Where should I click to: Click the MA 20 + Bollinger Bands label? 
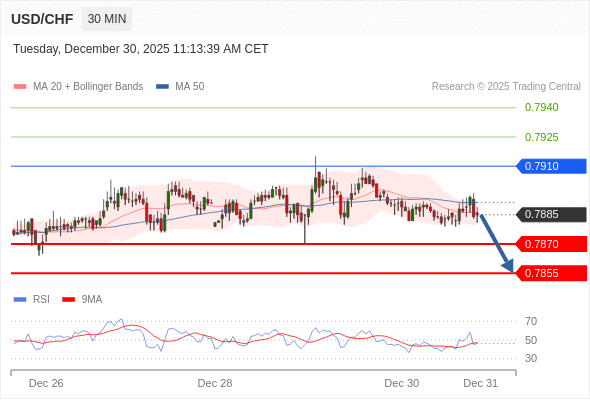click(88, 87)
